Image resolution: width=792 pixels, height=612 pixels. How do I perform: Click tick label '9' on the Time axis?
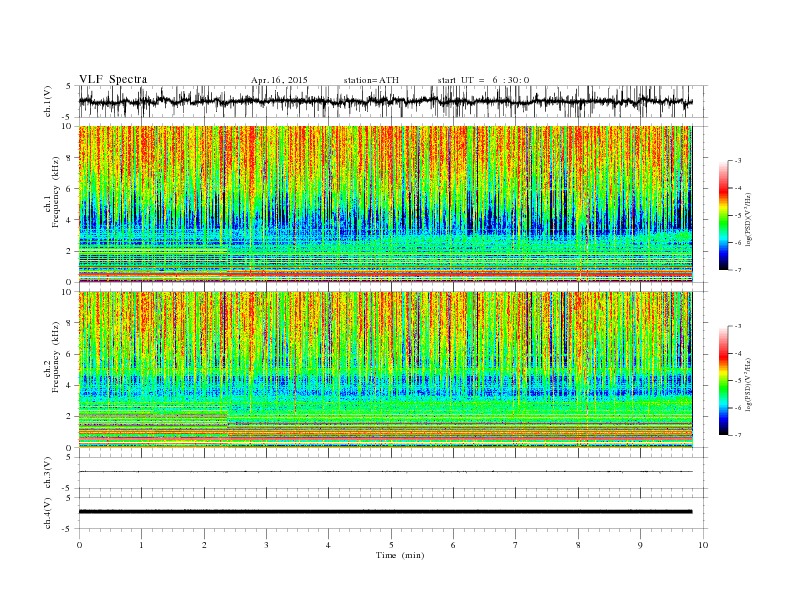click(x=640, y=545)
